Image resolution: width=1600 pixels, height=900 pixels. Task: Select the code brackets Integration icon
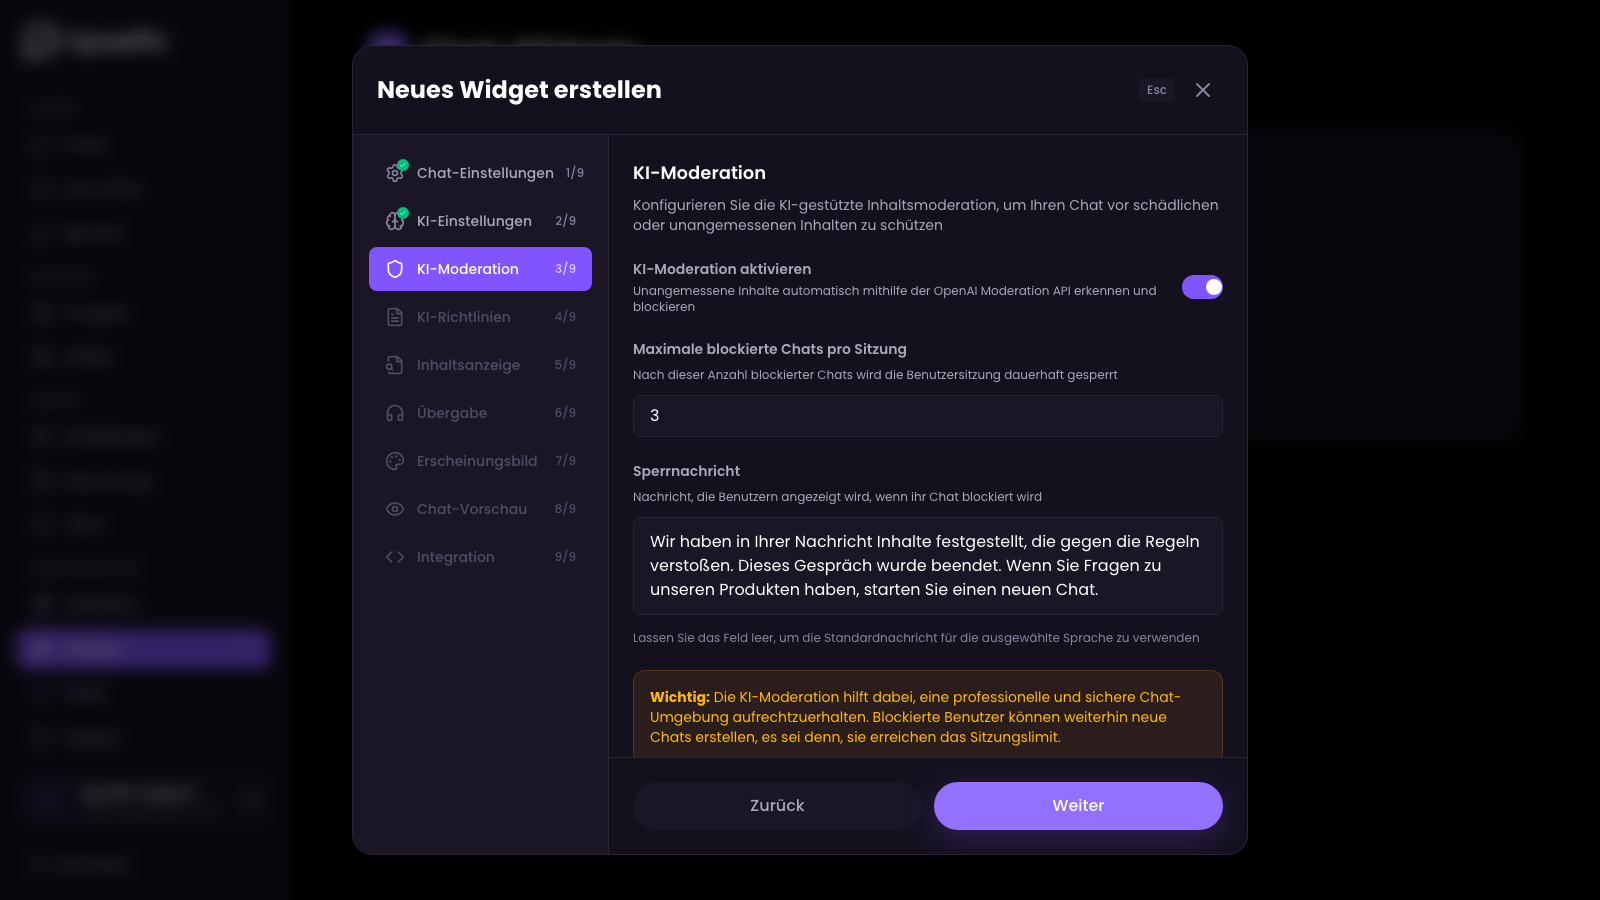click(x=395, y=556)
